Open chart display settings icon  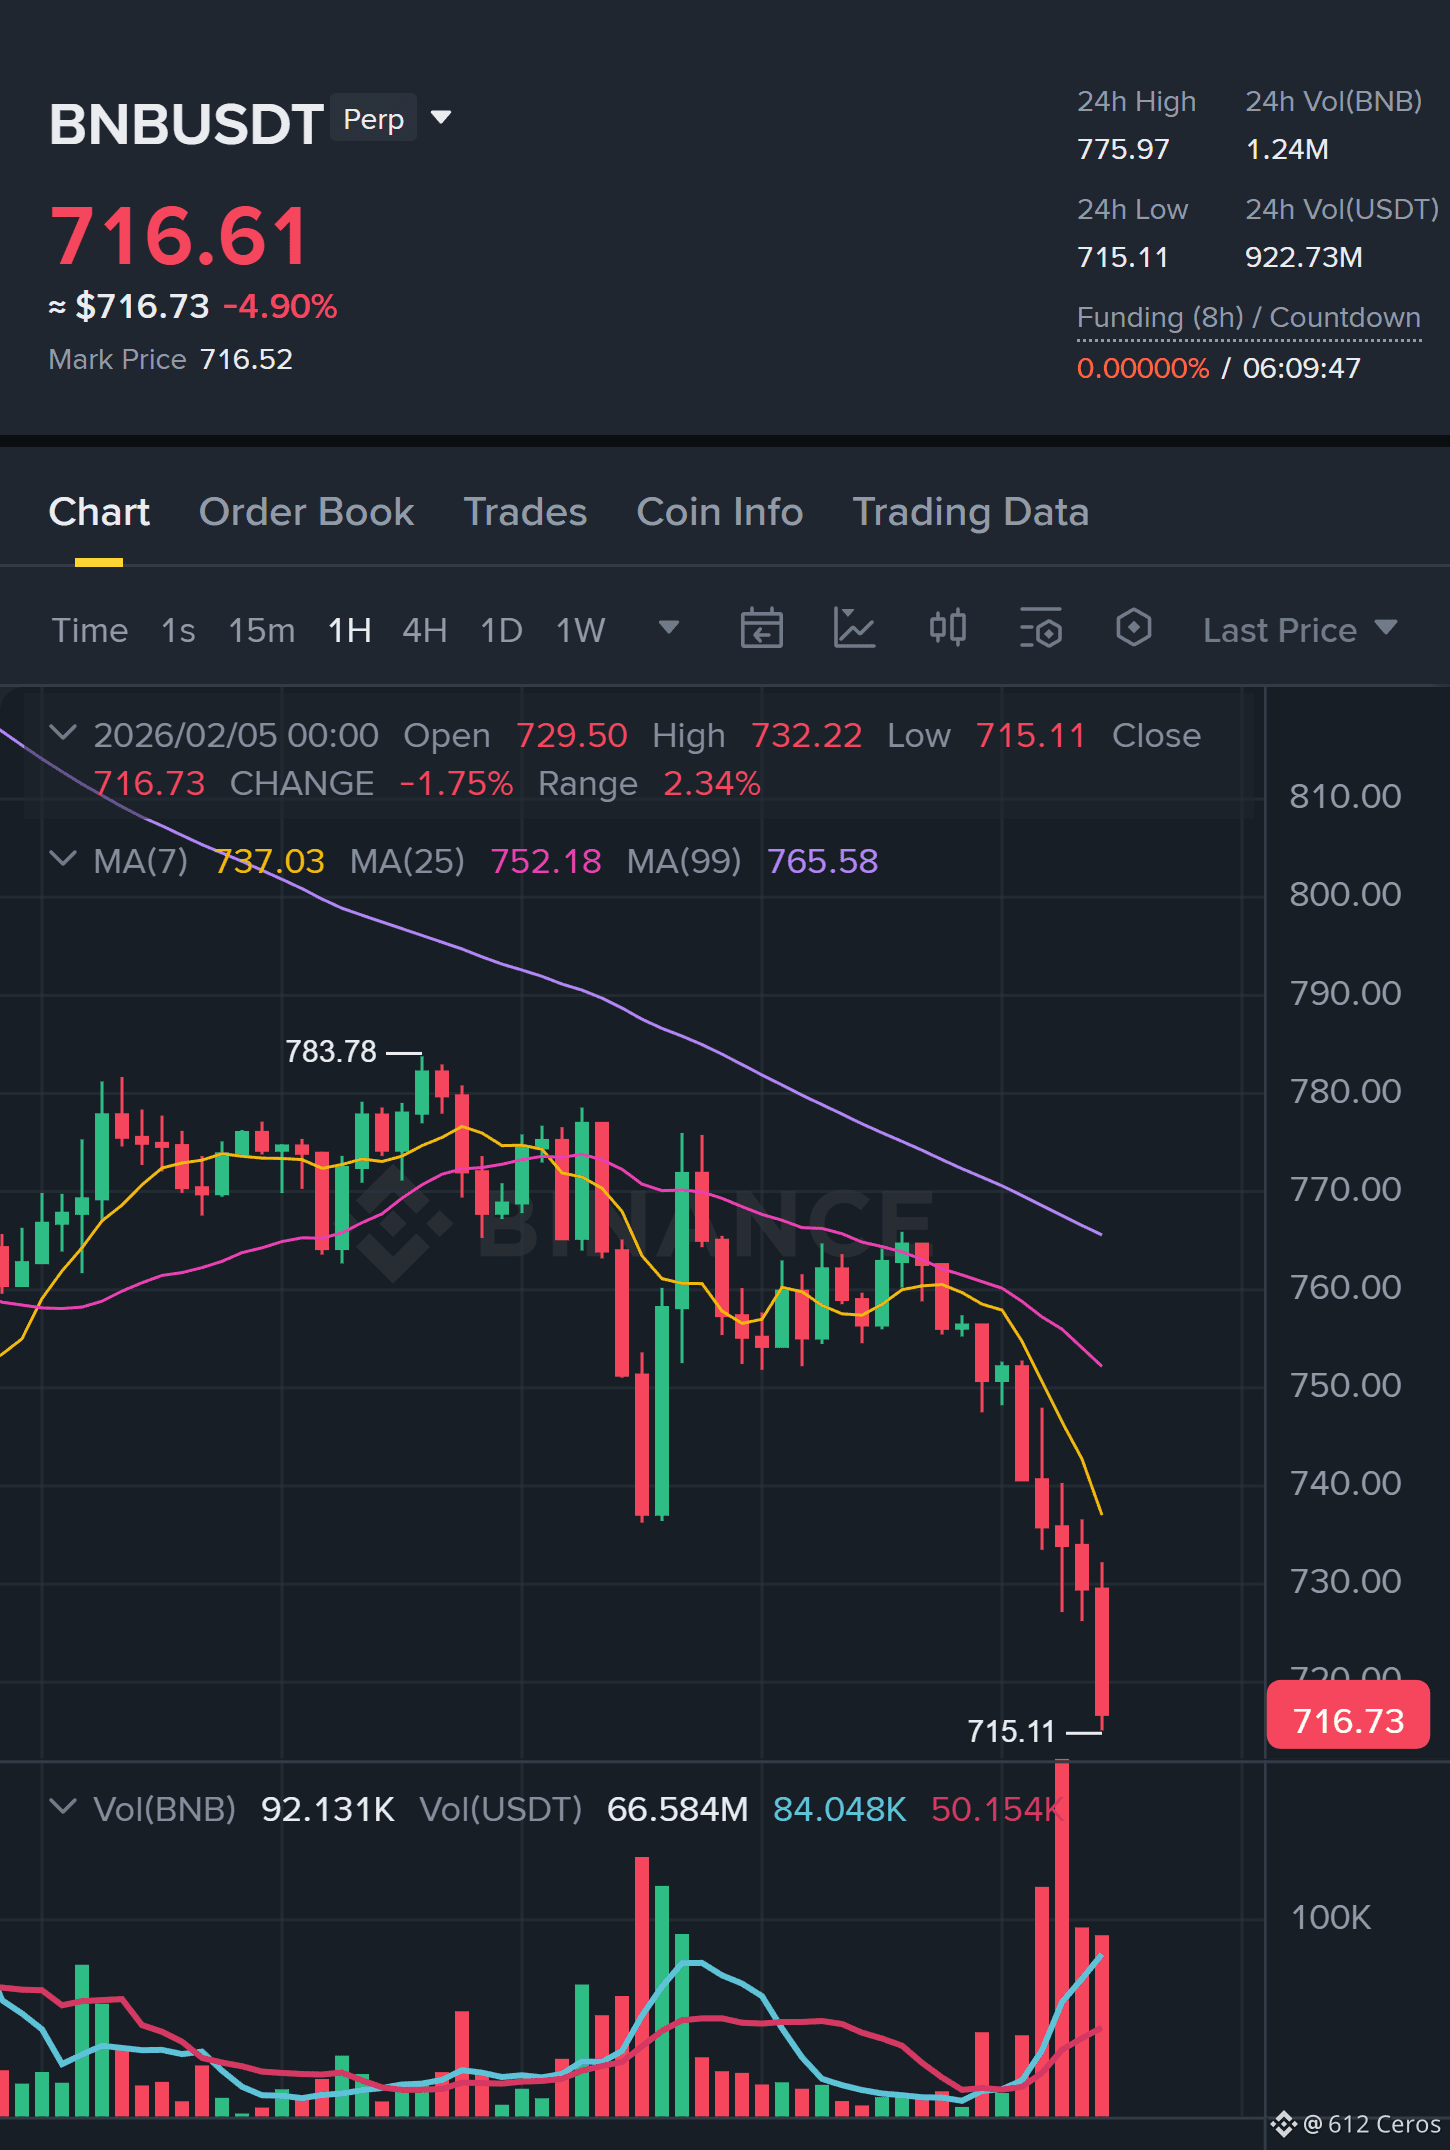1040,629
